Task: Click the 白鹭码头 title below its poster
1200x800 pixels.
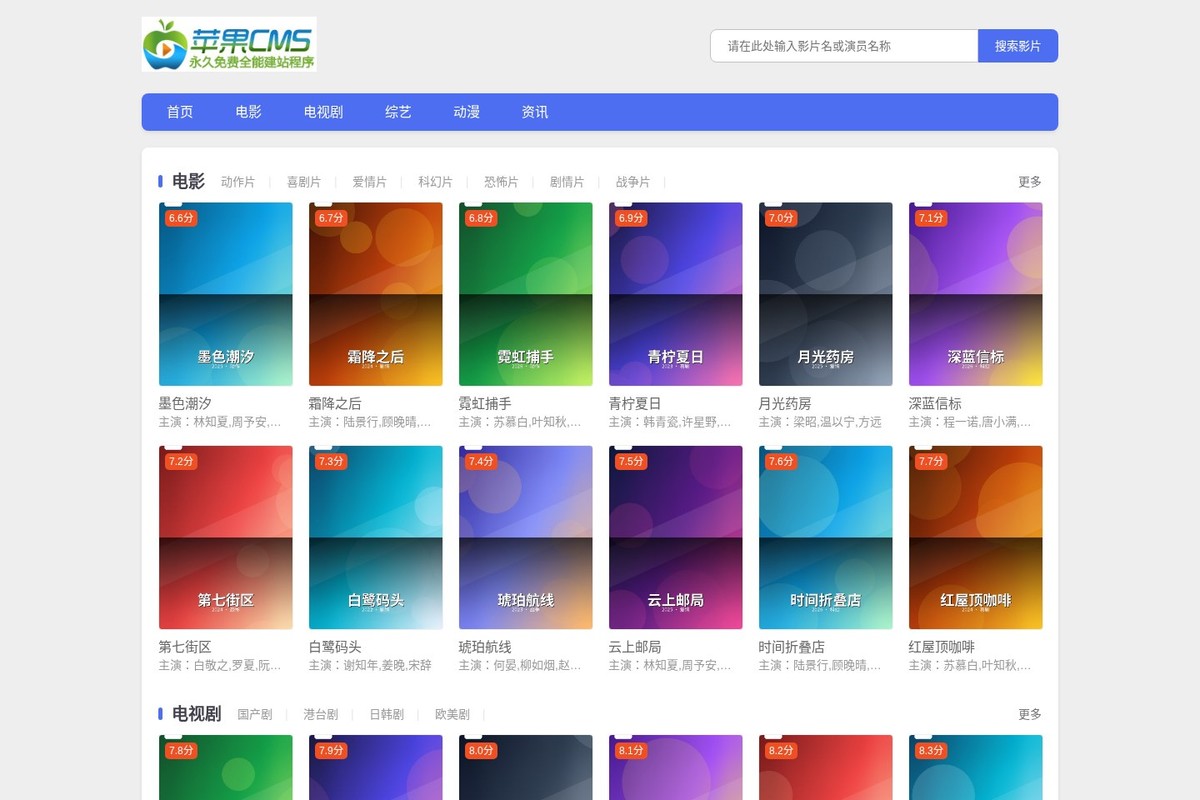Action: point(335,647)
